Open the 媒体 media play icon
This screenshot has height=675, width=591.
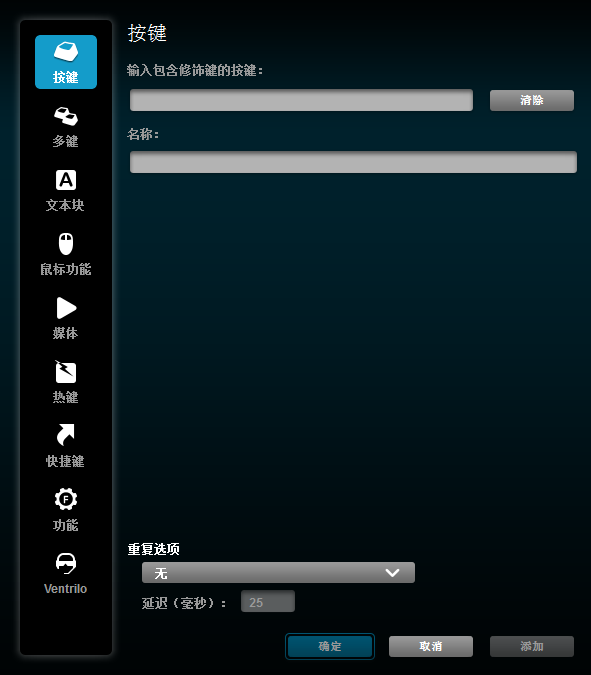(x=66, y=308)
